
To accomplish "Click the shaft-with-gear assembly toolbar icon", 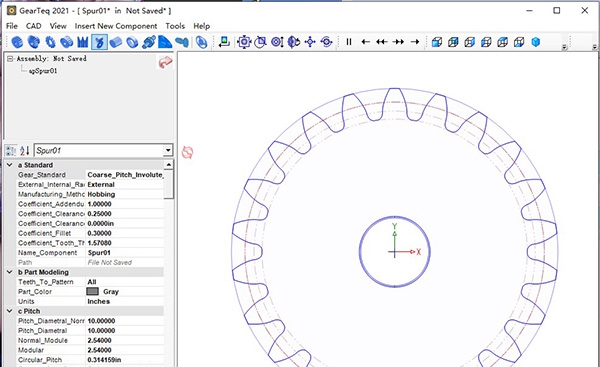I will 148,42.
